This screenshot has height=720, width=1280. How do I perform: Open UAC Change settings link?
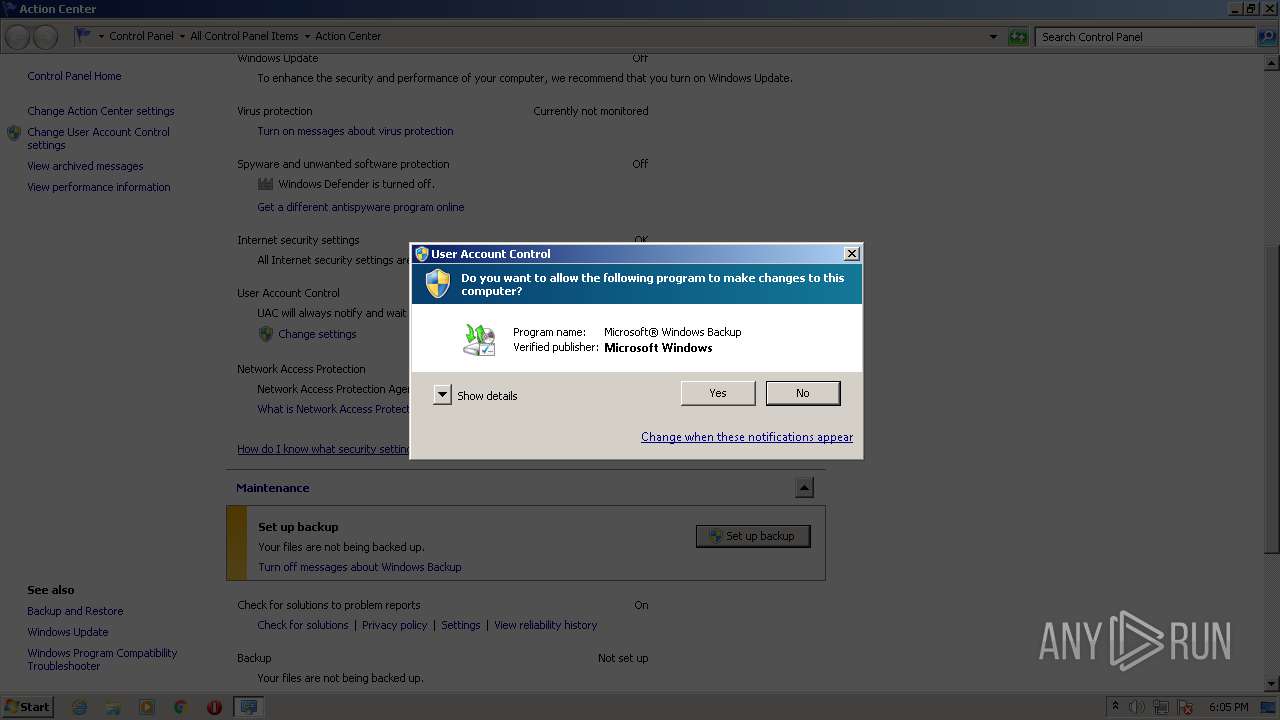[317, 334]
